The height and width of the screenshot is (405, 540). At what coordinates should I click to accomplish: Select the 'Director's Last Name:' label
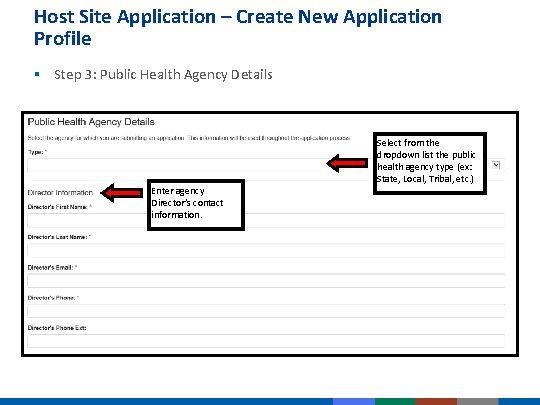coord(59,237)
